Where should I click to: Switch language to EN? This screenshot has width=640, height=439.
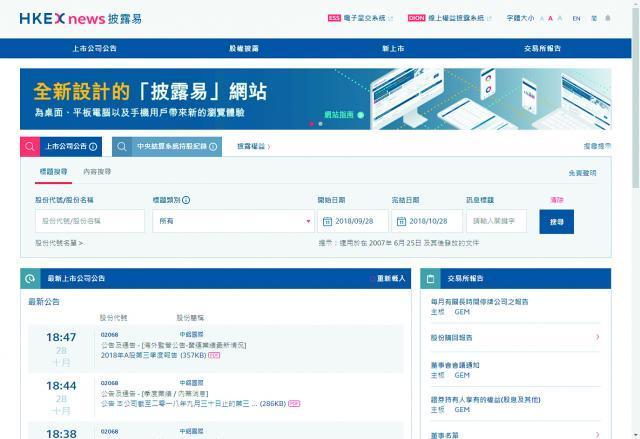click(x=576, y=18)
